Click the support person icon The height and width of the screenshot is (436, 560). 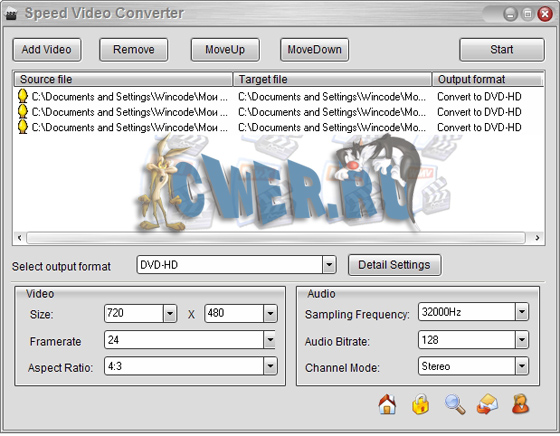pyautogui.click(x=520, y=404)
